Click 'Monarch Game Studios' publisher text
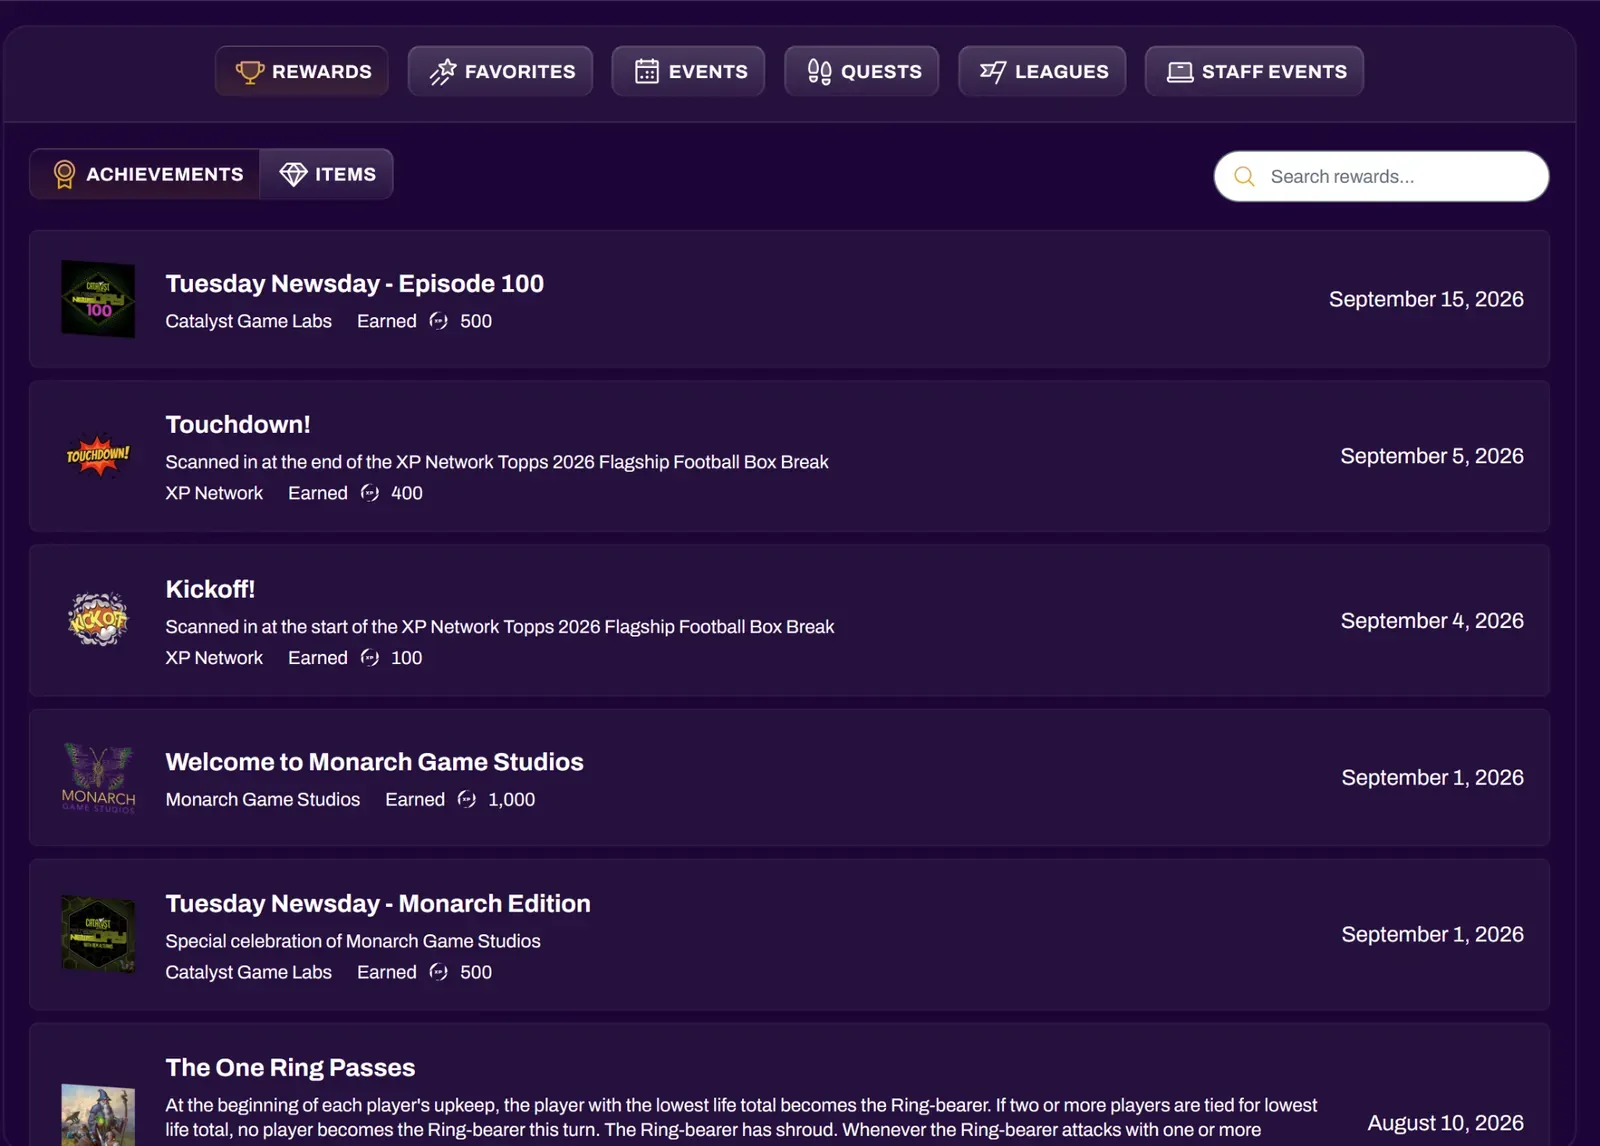 (263, 799)
